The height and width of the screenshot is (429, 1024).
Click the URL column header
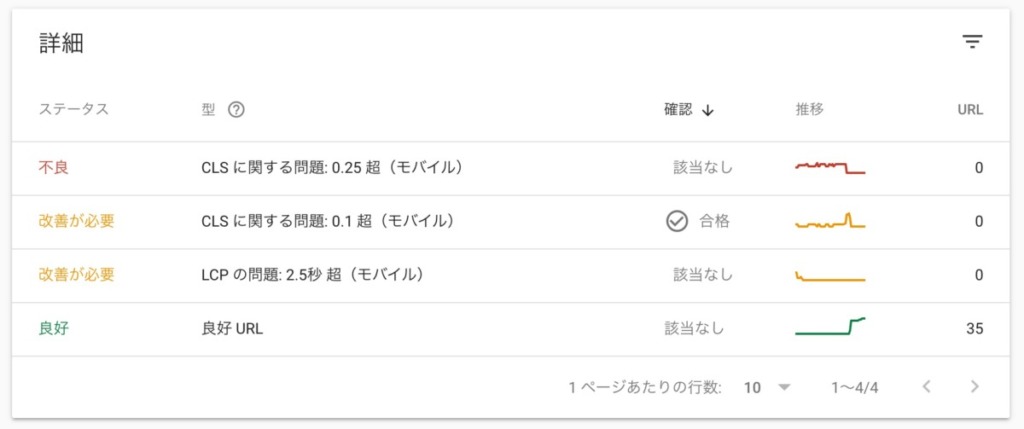click(970, 110)
